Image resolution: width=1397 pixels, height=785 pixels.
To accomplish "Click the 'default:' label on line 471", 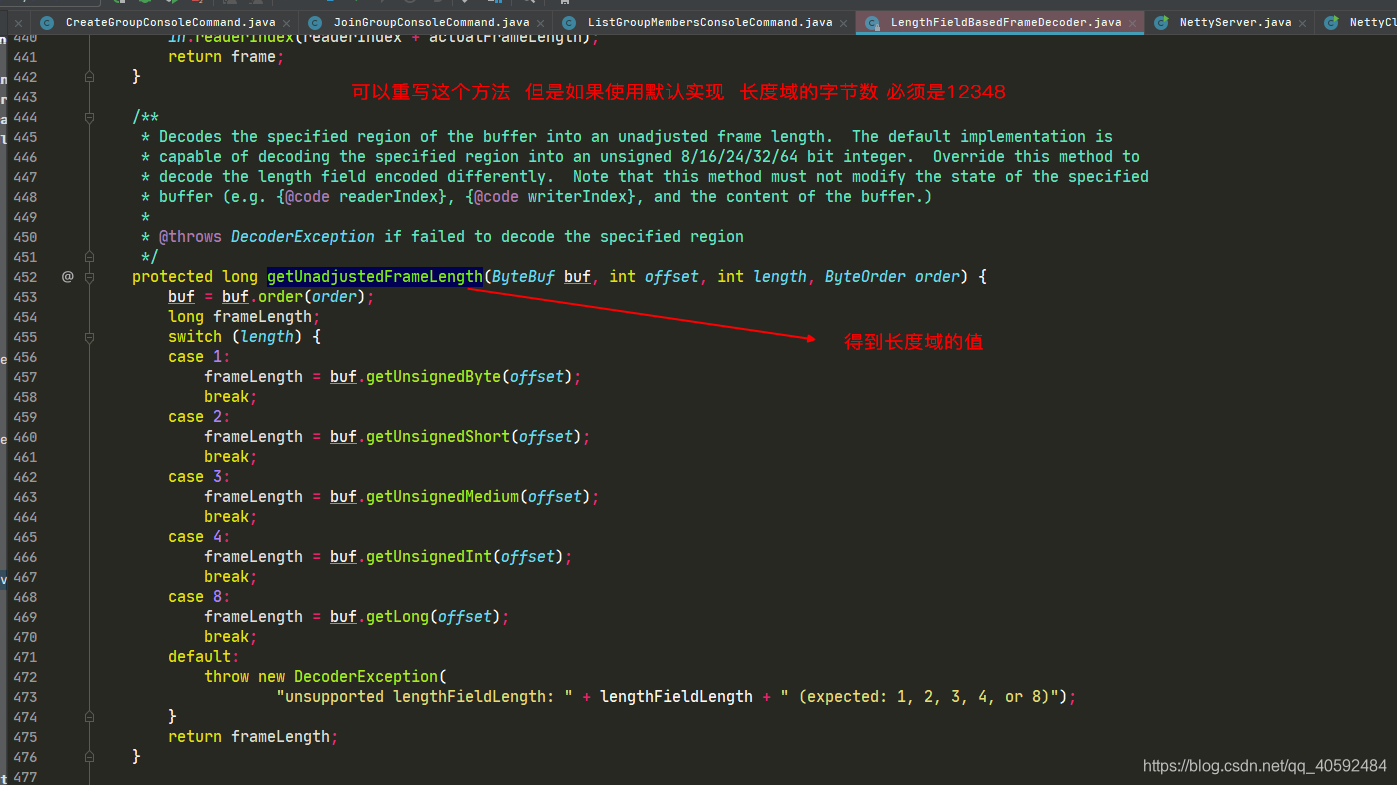I will coord(204,657).
